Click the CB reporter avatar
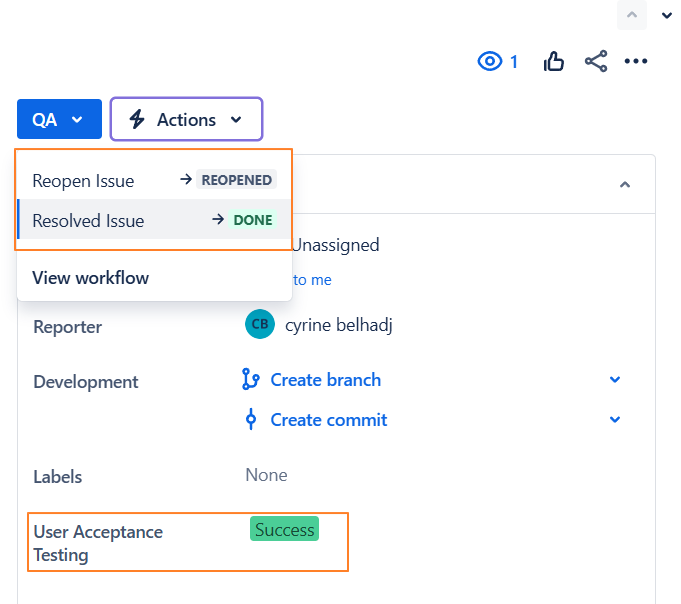 coord(259,325)
